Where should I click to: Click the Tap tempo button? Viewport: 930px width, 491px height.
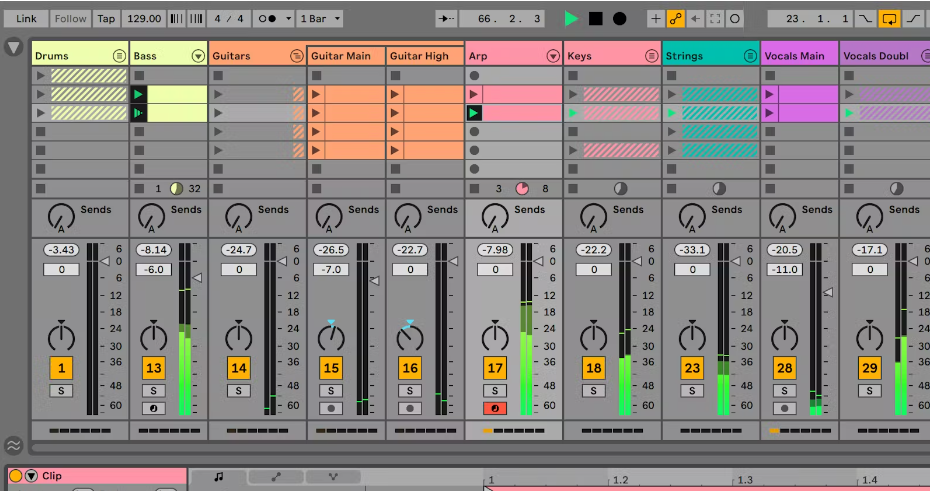(107, 19)
